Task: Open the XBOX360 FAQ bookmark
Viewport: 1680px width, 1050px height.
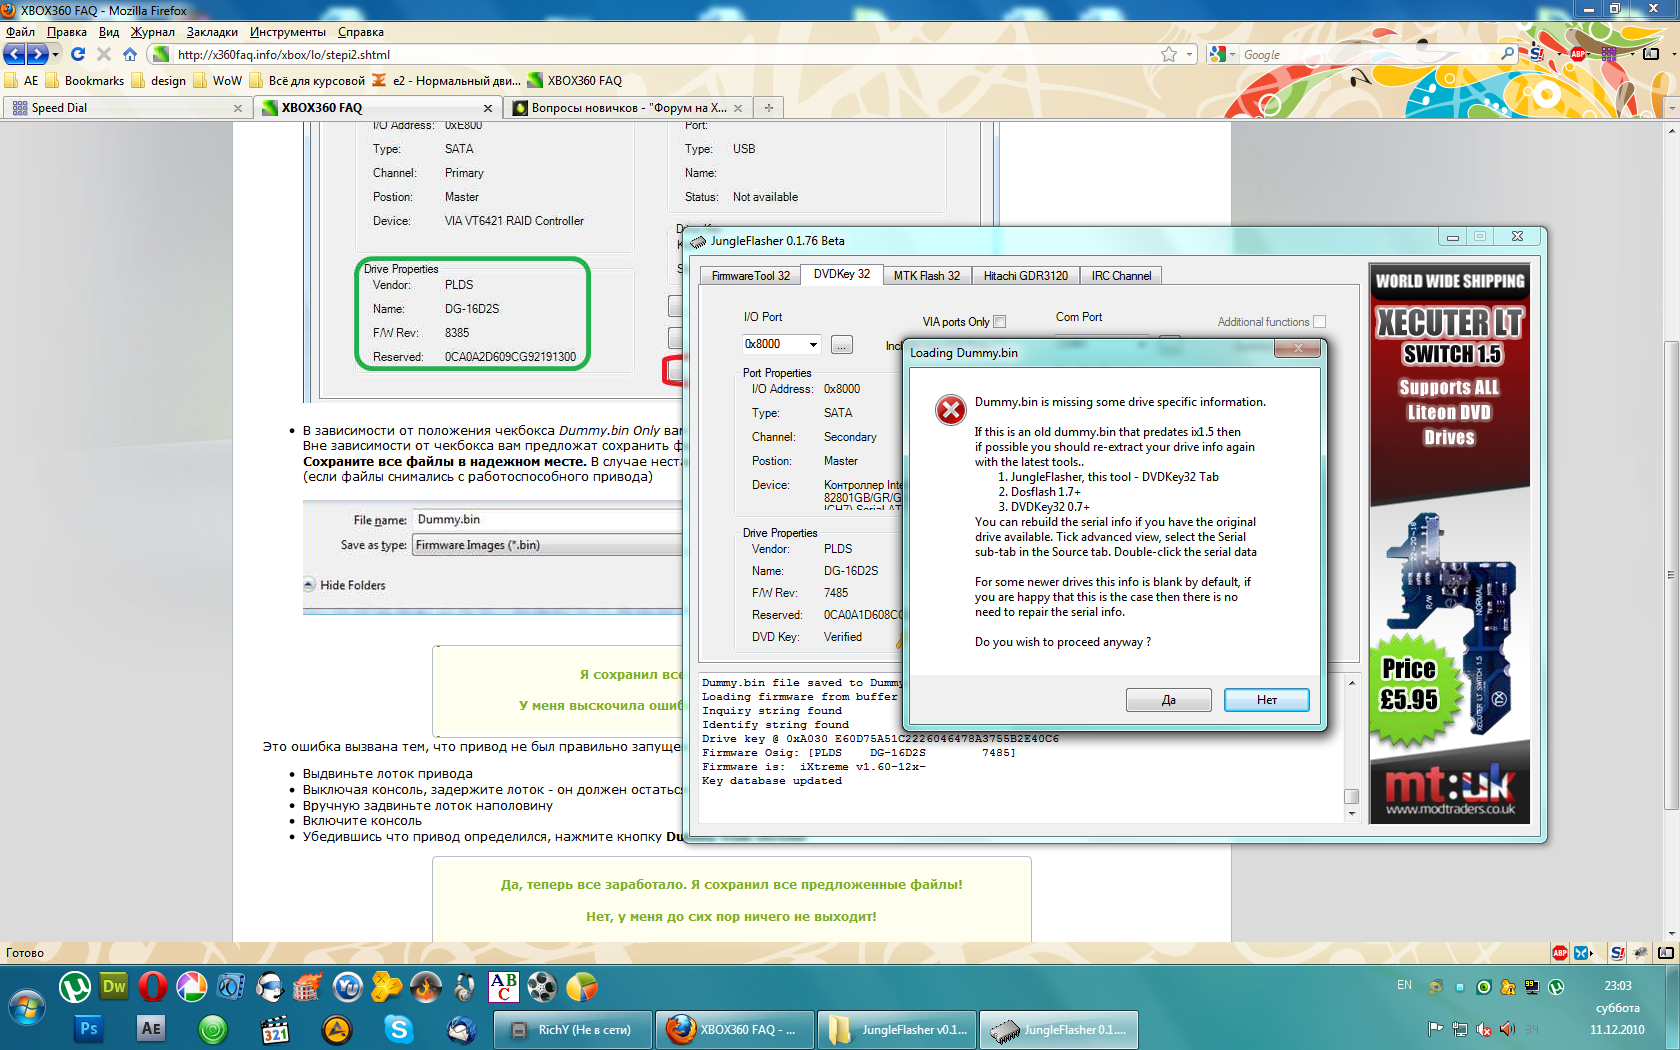Action: pyautogui.click(x=575, y=81)
